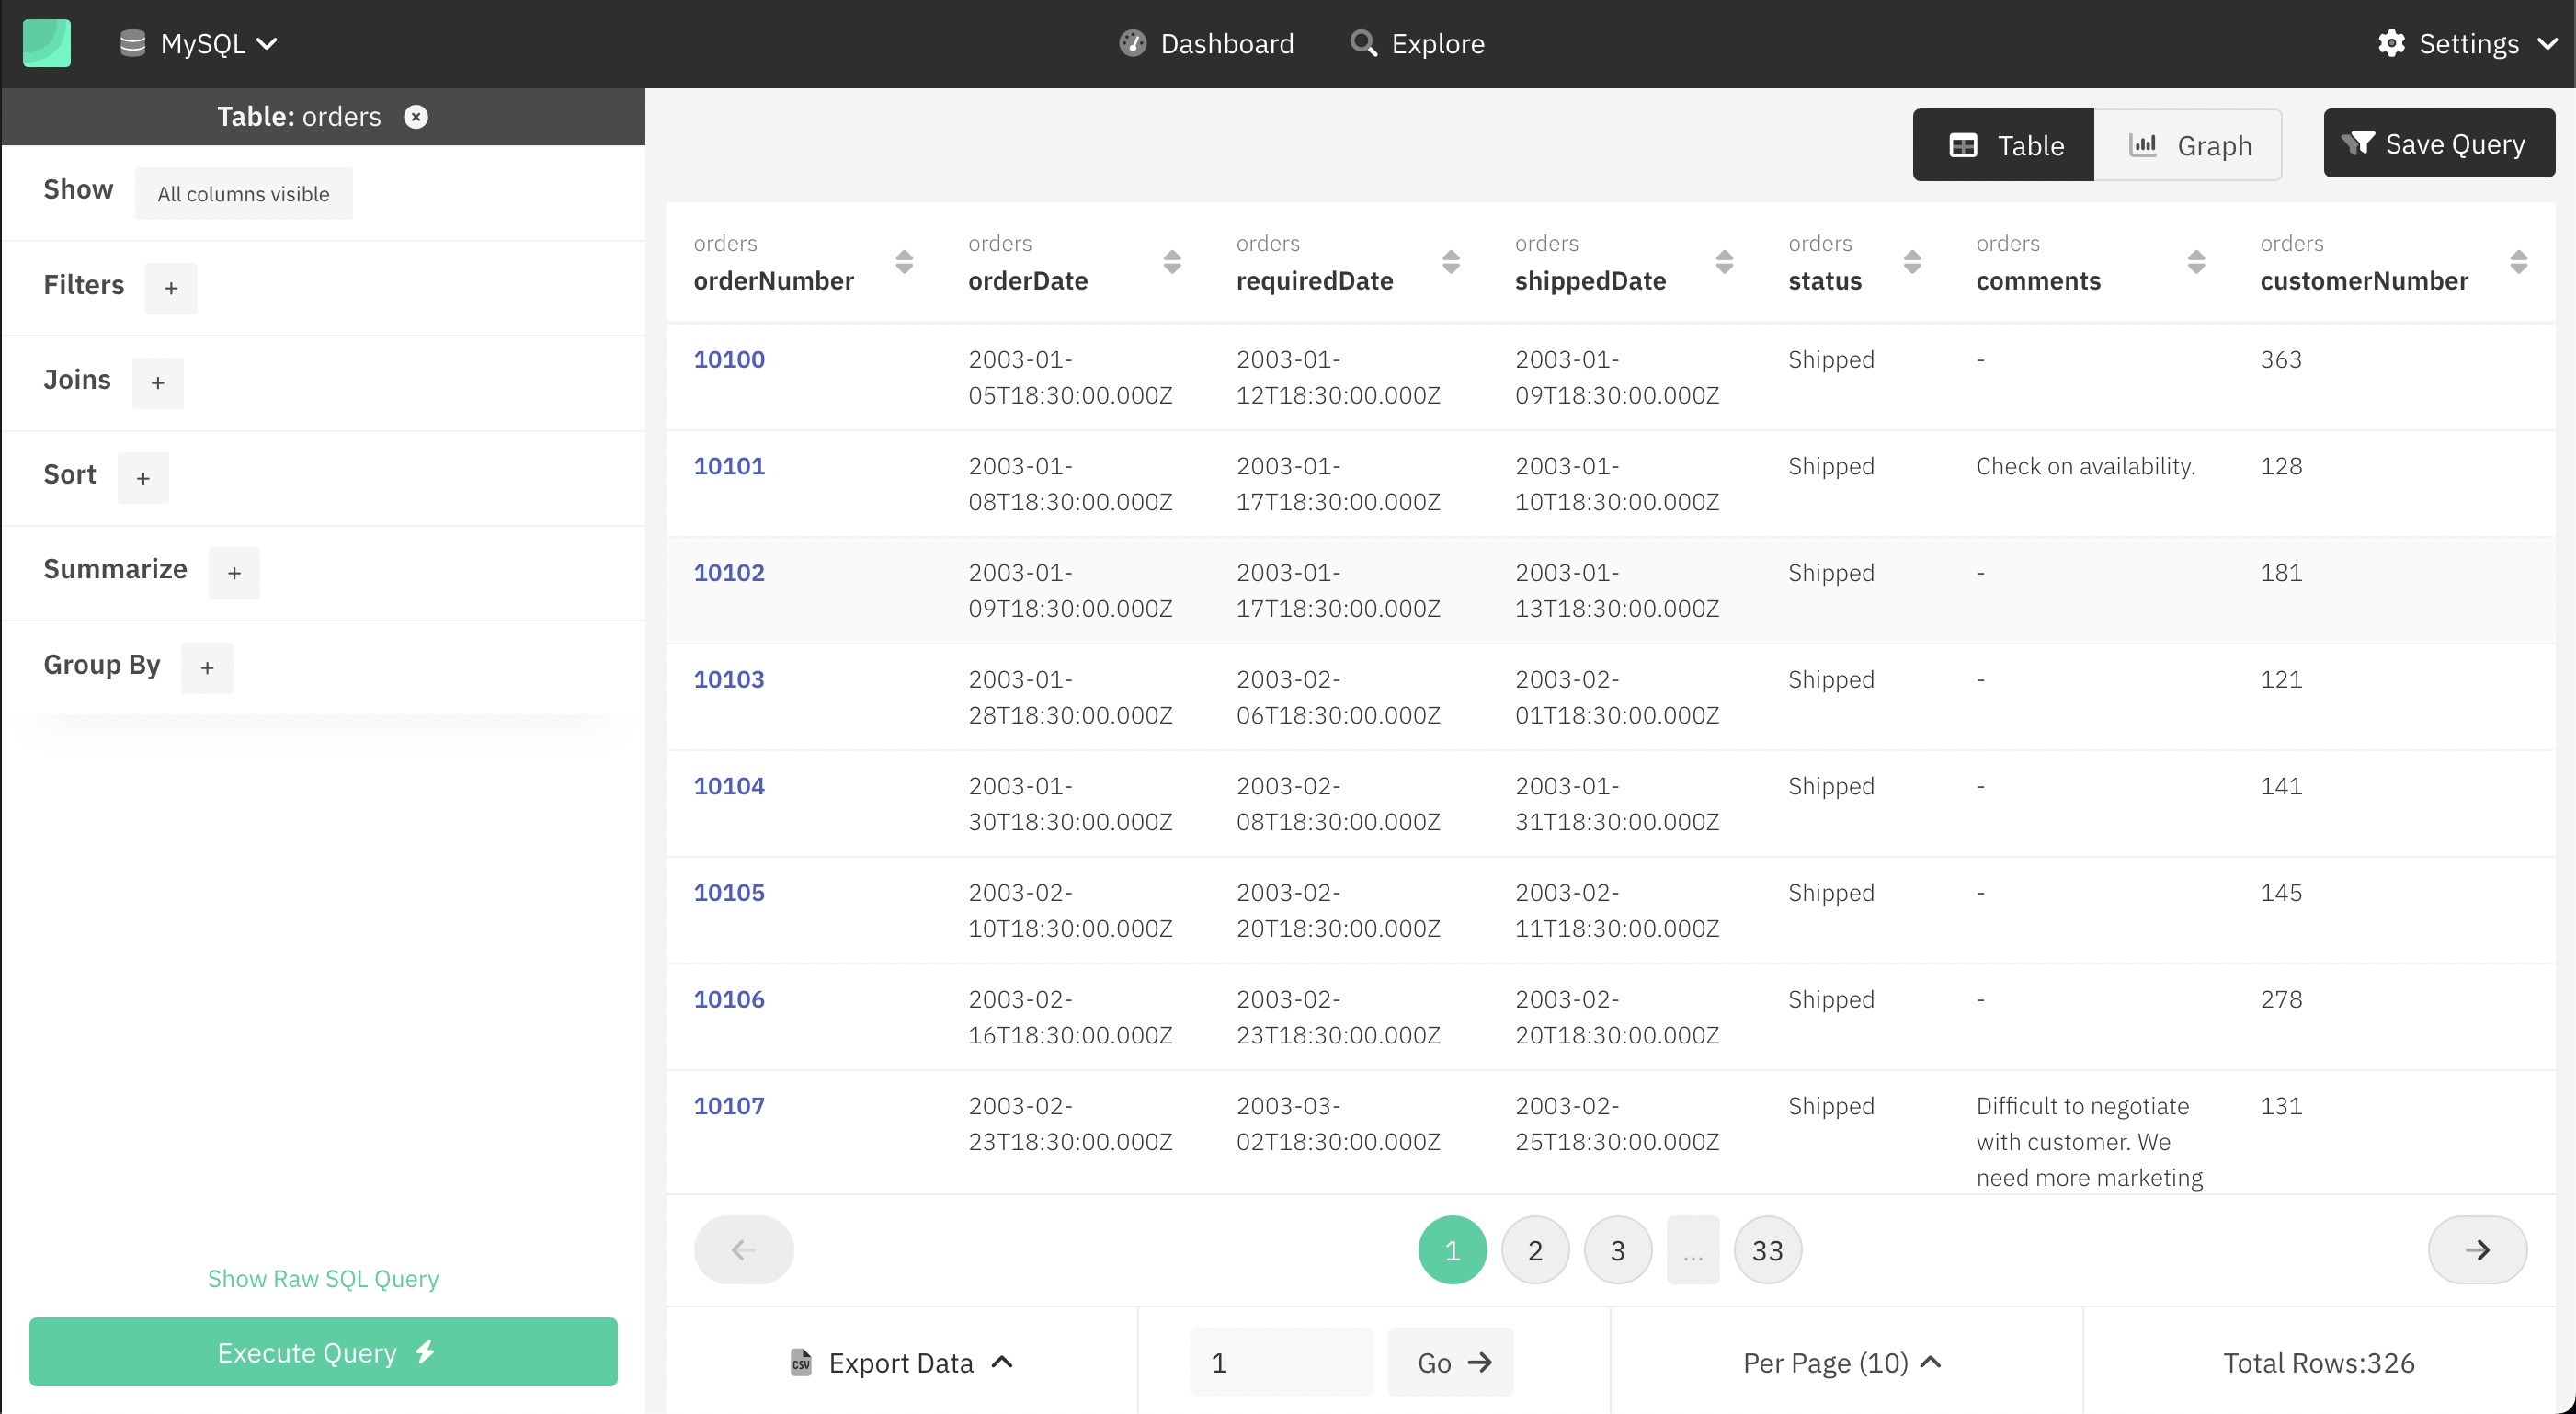The image size is (2576, 1414).
Task: Open order 10102 link
Action: click(x=729, y=572)
